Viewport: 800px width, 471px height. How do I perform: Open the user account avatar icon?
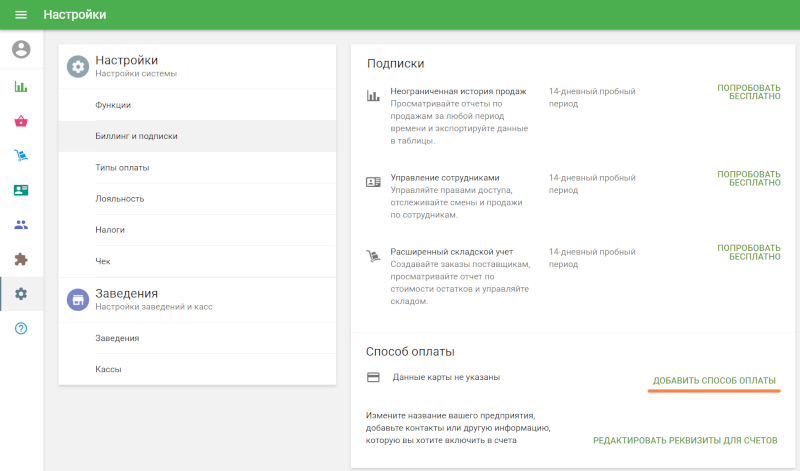click(21, 49)
